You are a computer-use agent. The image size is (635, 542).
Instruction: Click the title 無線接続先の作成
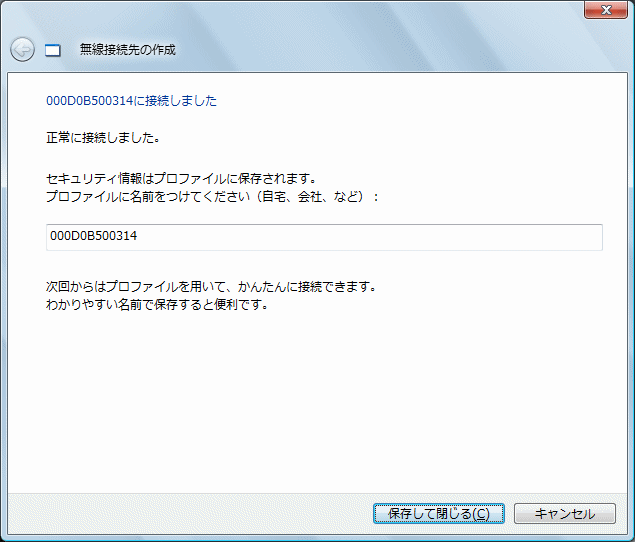128,50
